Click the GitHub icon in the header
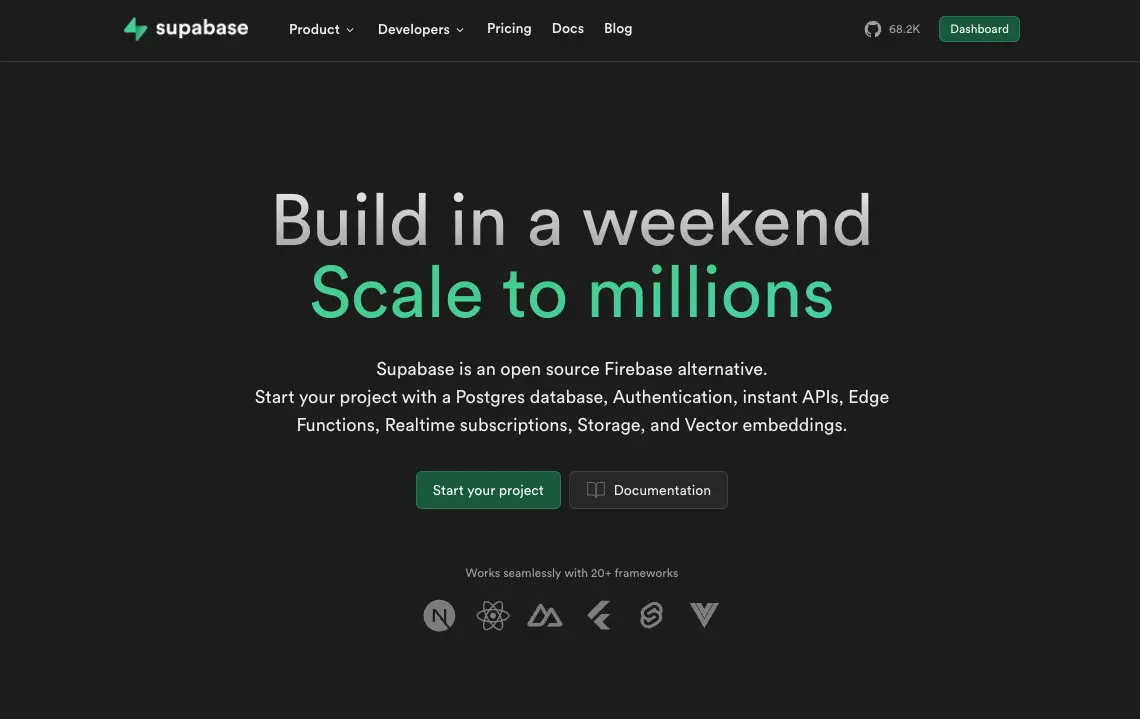 [x=873, y=29]
